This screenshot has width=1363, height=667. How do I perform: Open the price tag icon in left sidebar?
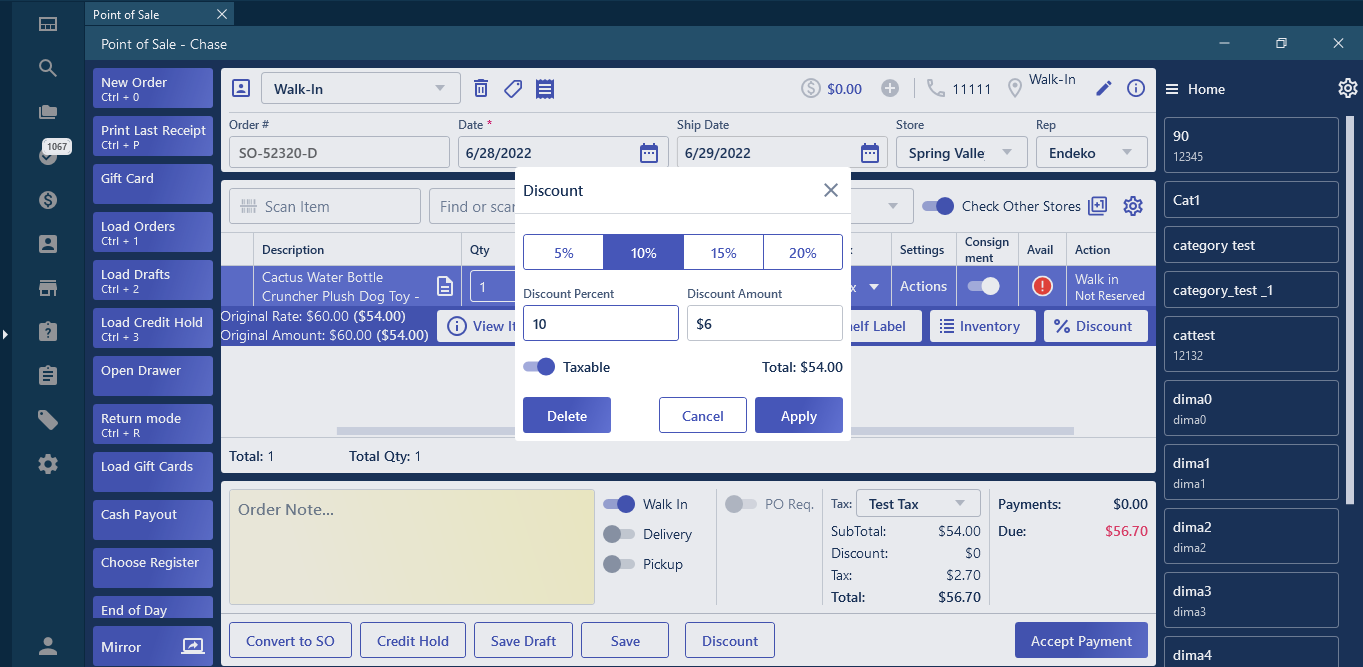coord(48,420)
